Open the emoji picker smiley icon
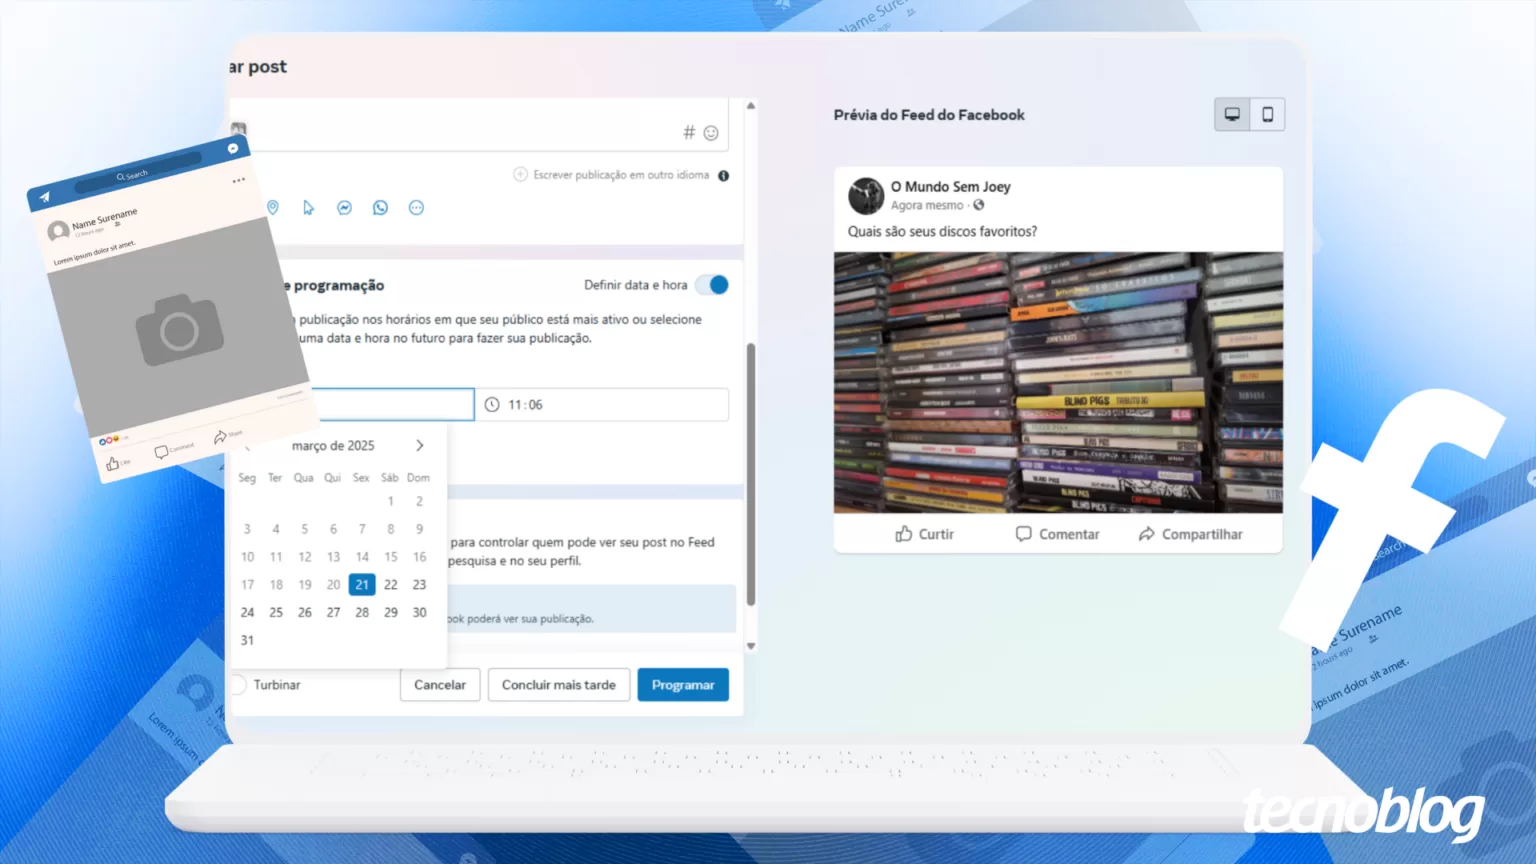Screen dimensions: 1536x864 pos(711,133)
